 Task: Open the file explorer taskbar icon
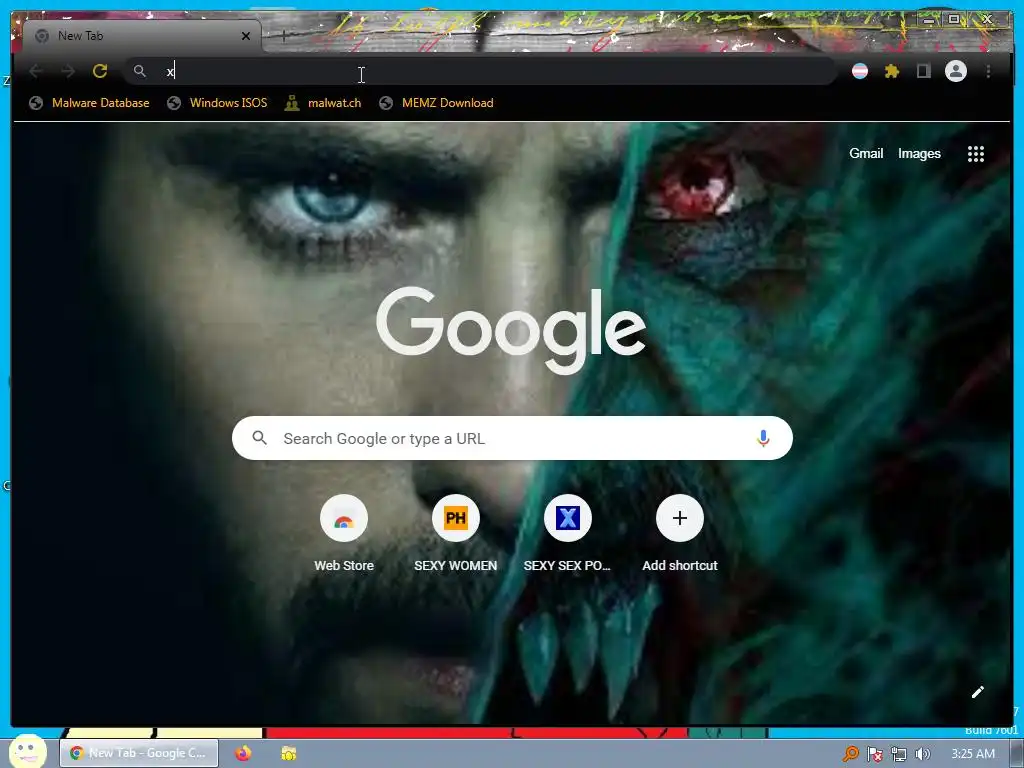289,753
